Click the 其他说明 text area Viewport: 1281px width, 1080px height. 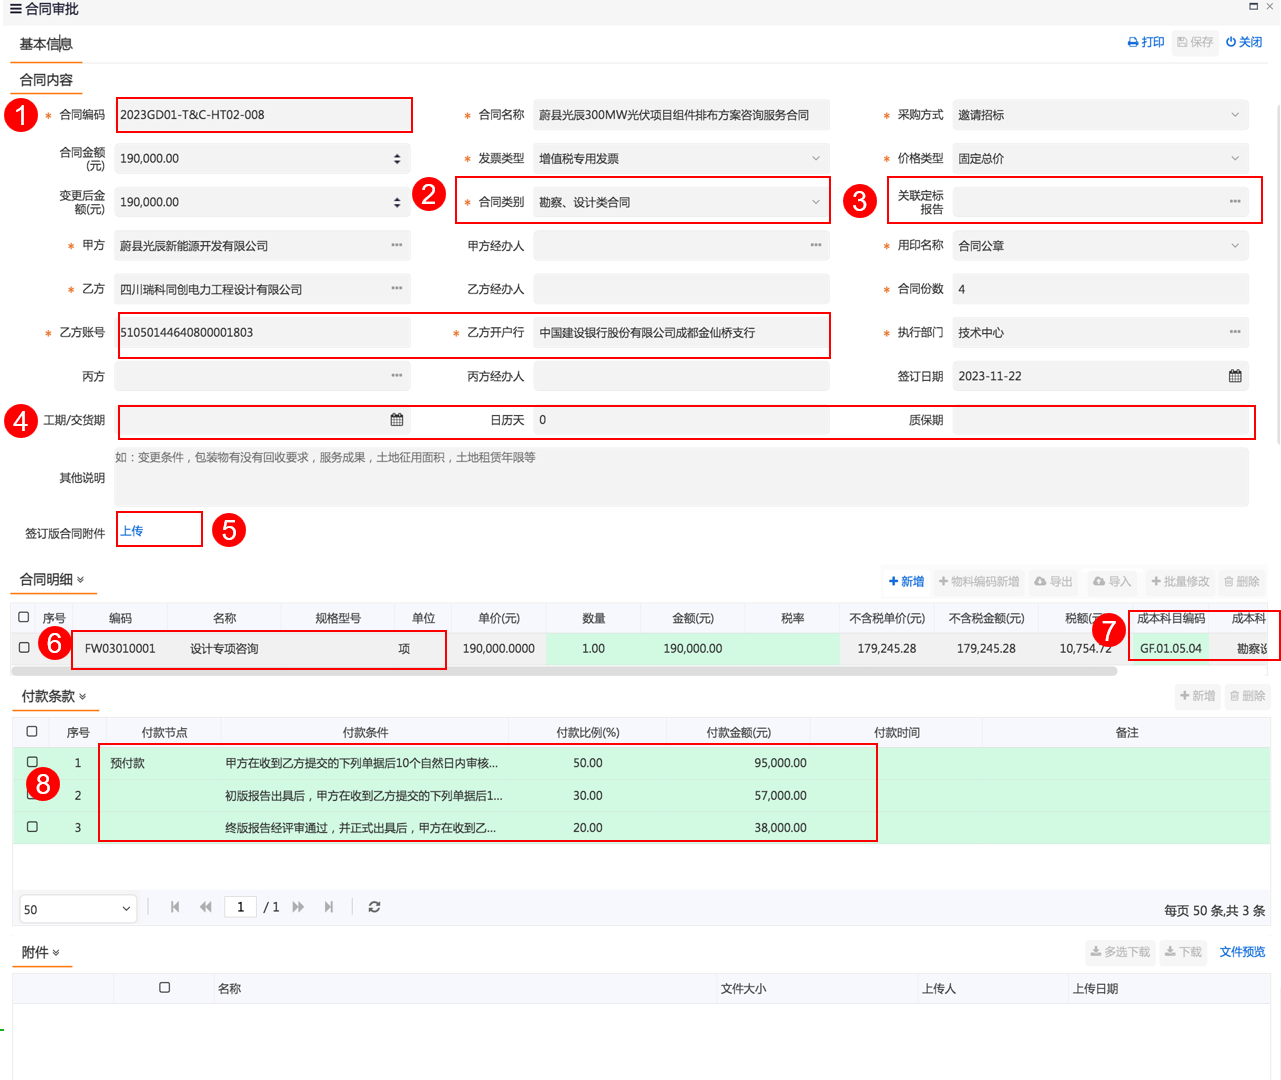coord(681,477)
